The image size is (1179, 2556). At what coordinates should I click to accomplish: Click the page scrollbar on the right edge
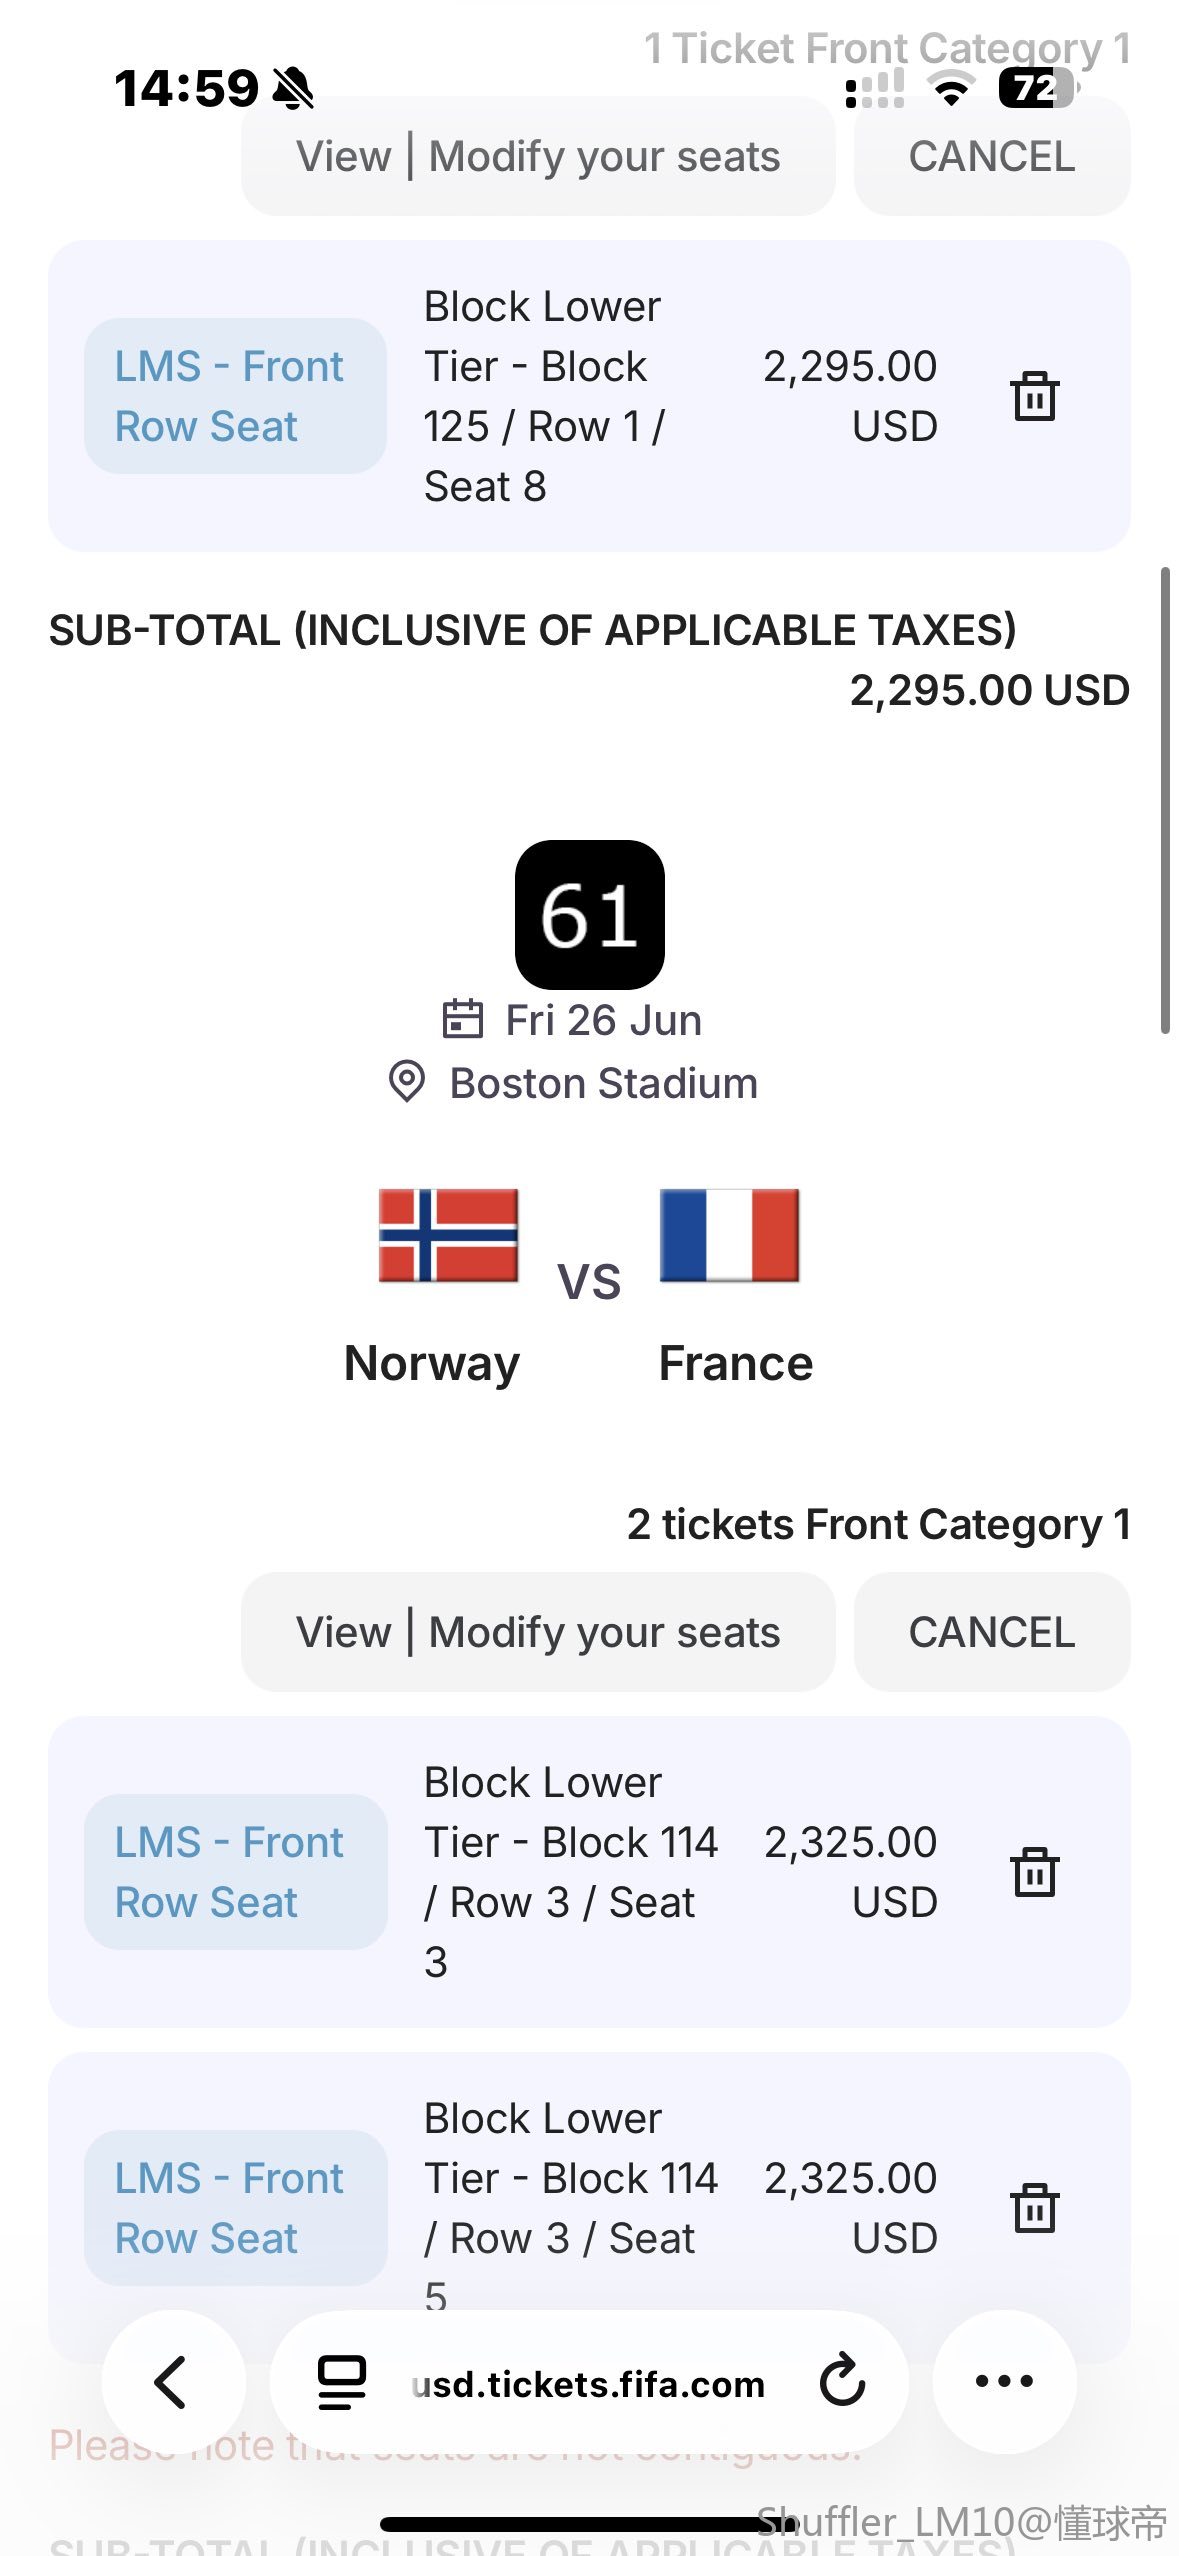1165,800
